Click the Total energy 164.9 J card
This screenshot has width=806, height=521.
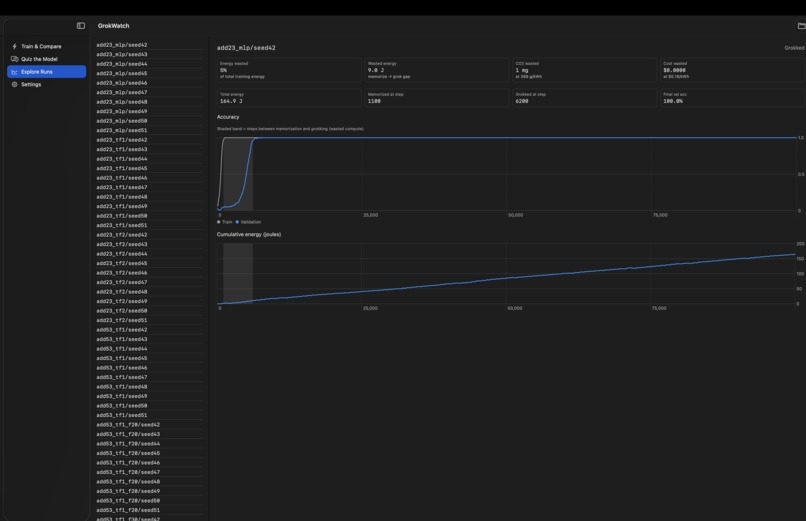pyautogui.click(x=289, y=98)
